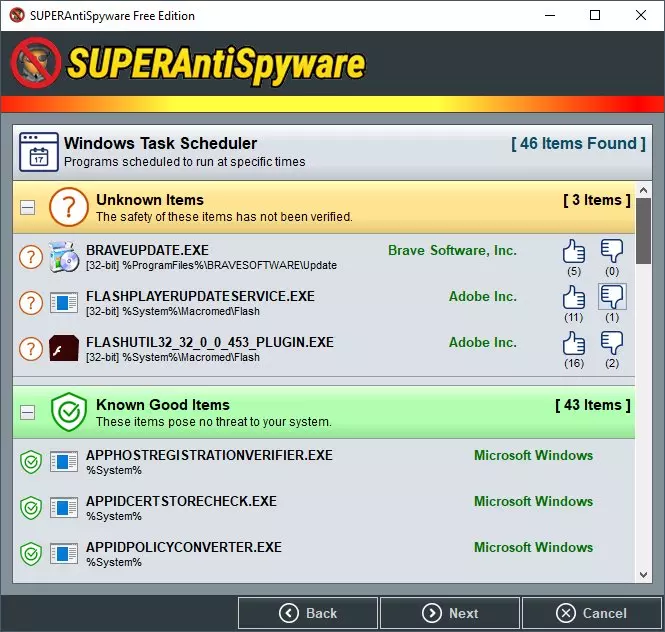Click the shield icon beside APPHOSTREGISTRATIONVERIFIER.EXE

(31, 462)
